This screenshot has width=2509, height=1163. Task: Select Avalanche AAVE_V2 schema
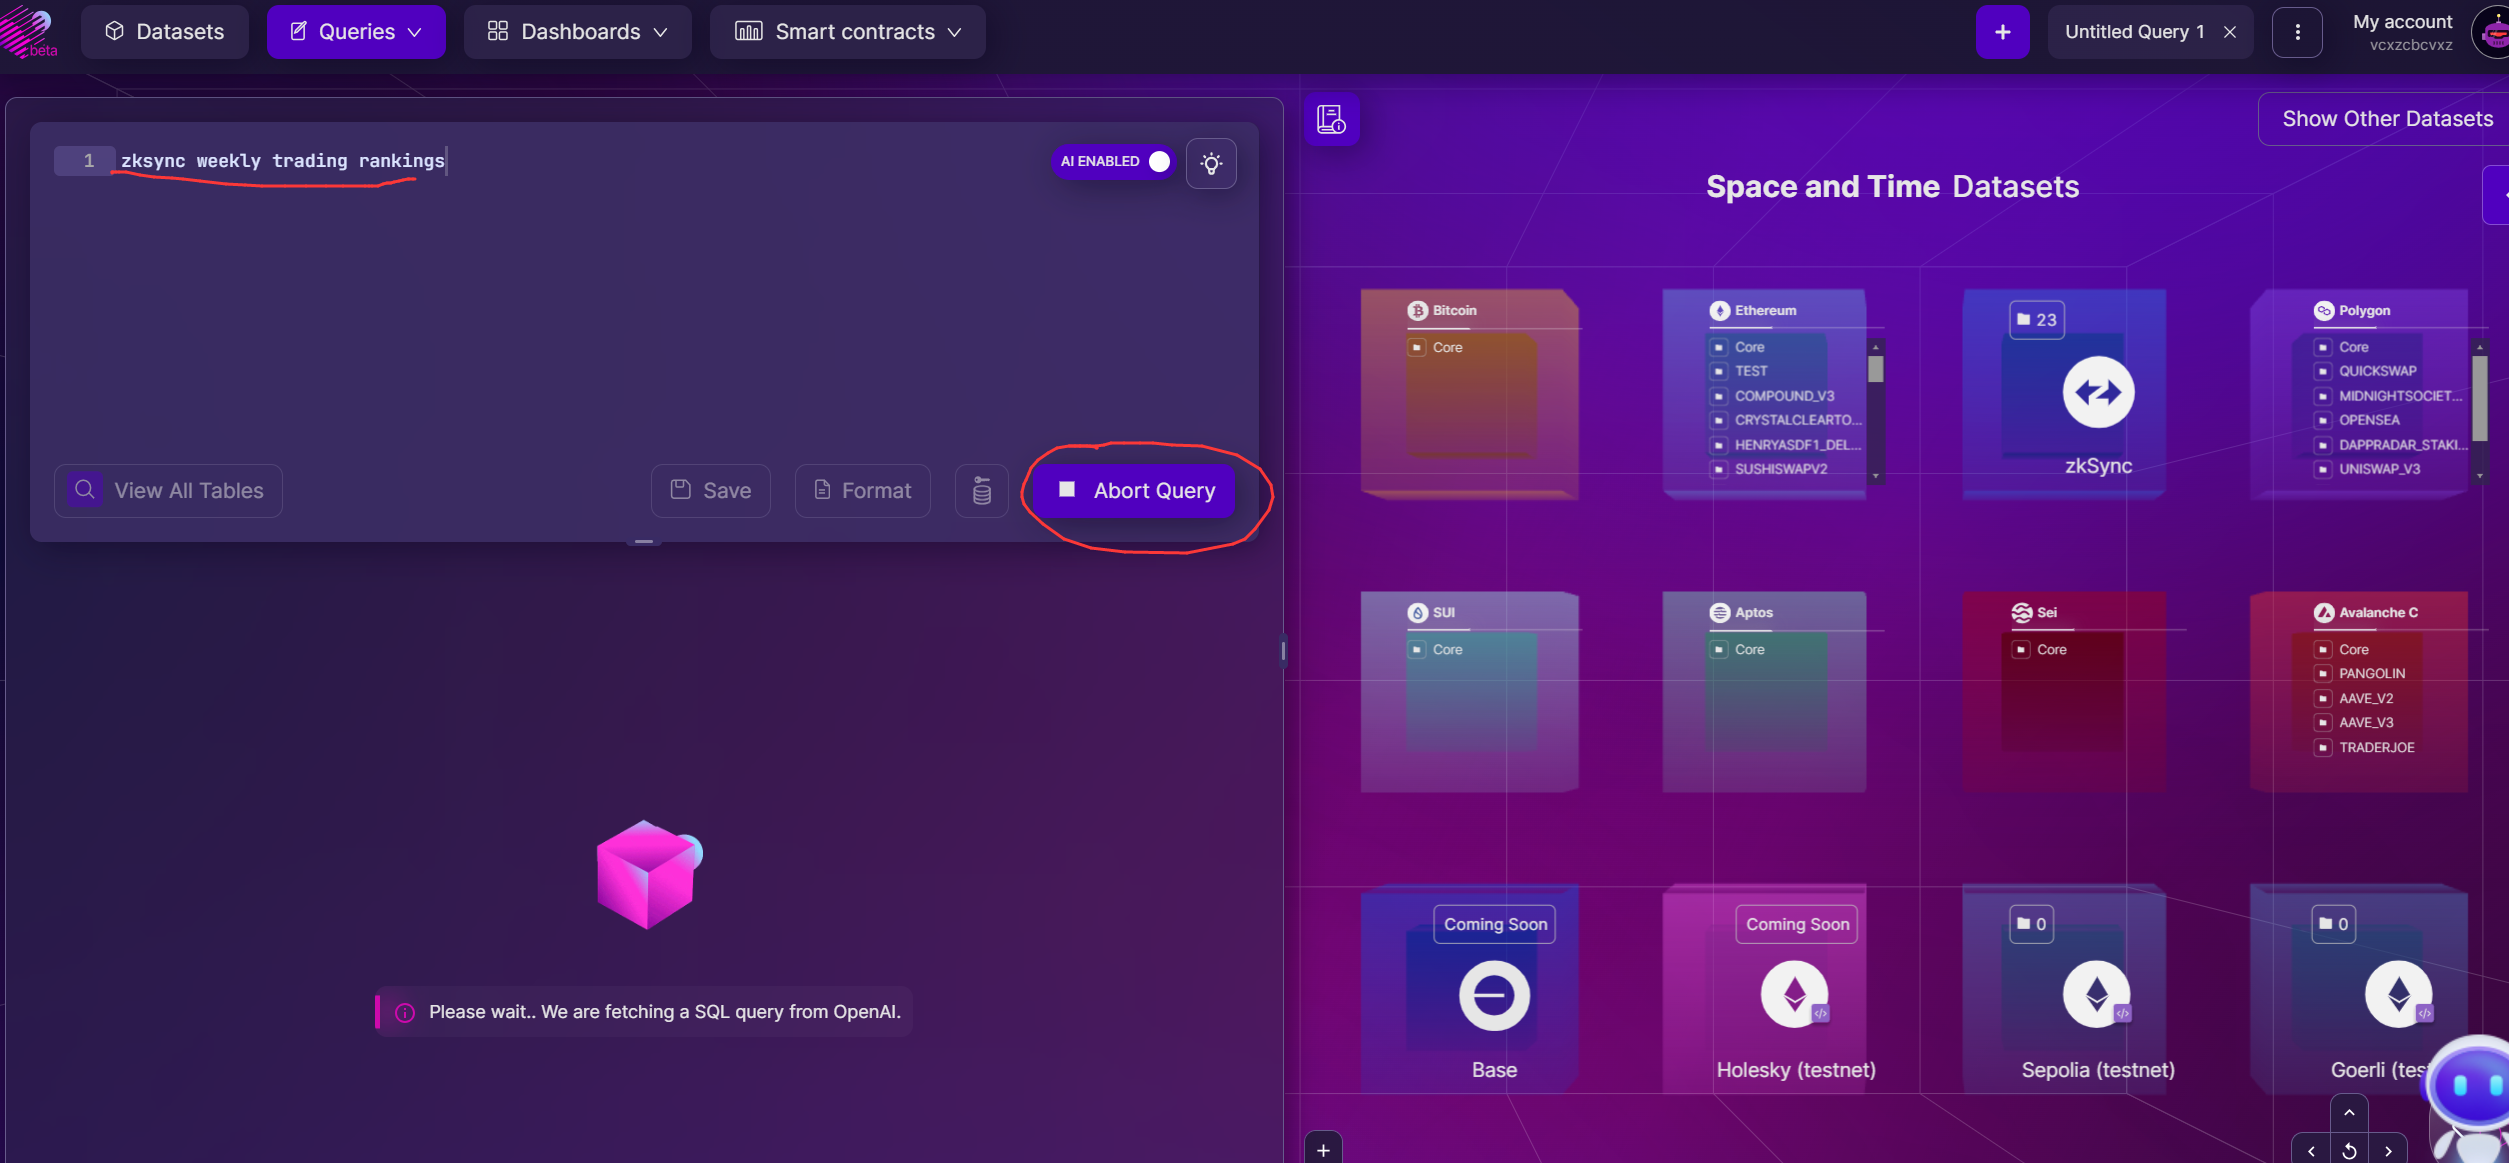(x=2356, y=698)
